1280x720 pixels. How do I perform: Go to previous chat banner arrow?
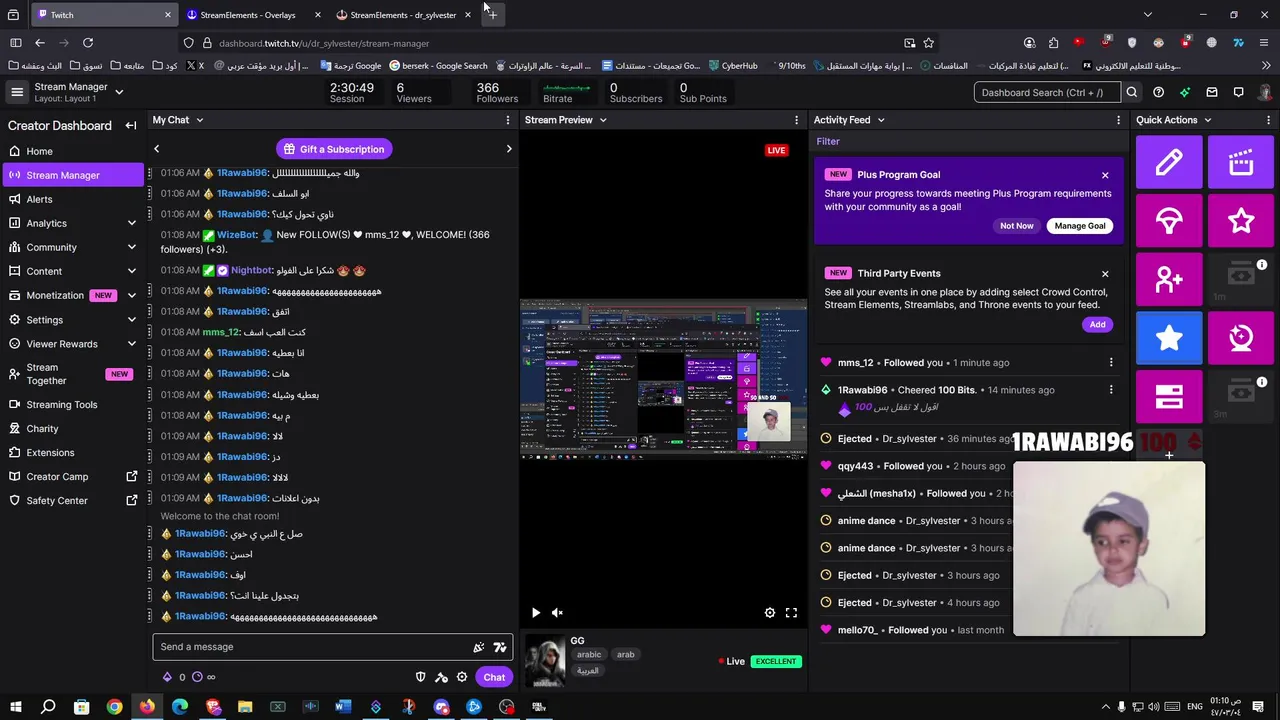156,149
